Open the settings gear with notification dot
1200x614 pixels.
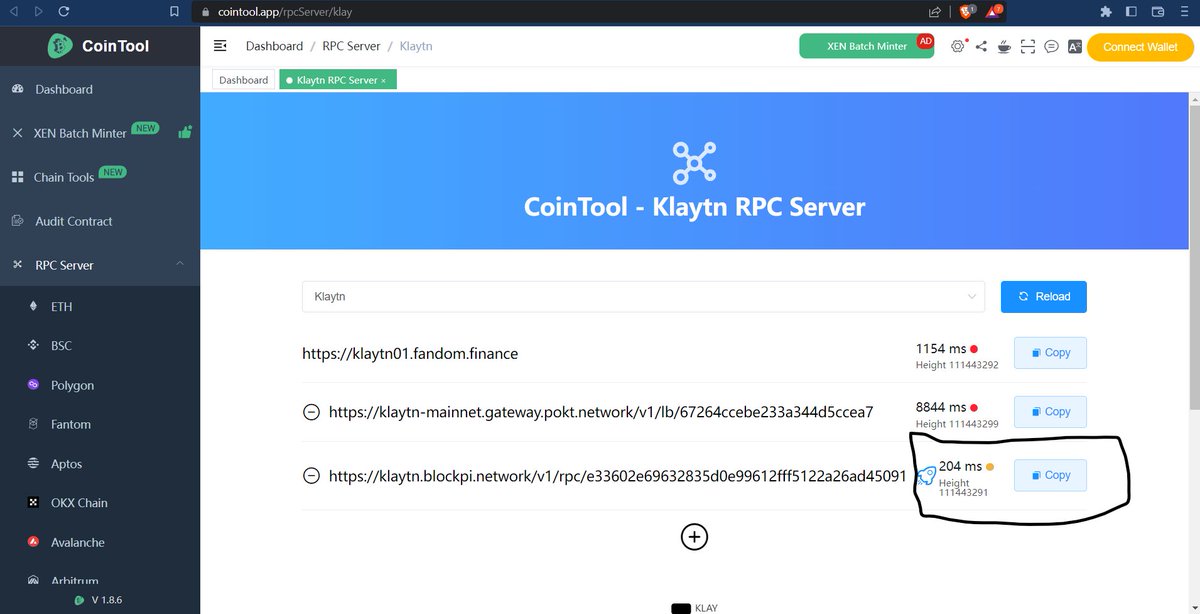(957, 46)
